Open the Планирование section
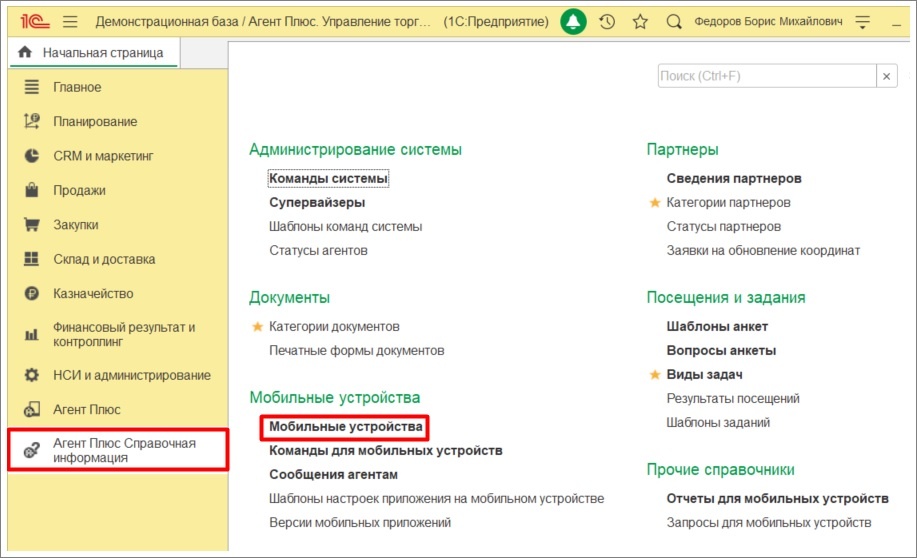This screenshot has width=917, height=558. (x=95, y=122)
